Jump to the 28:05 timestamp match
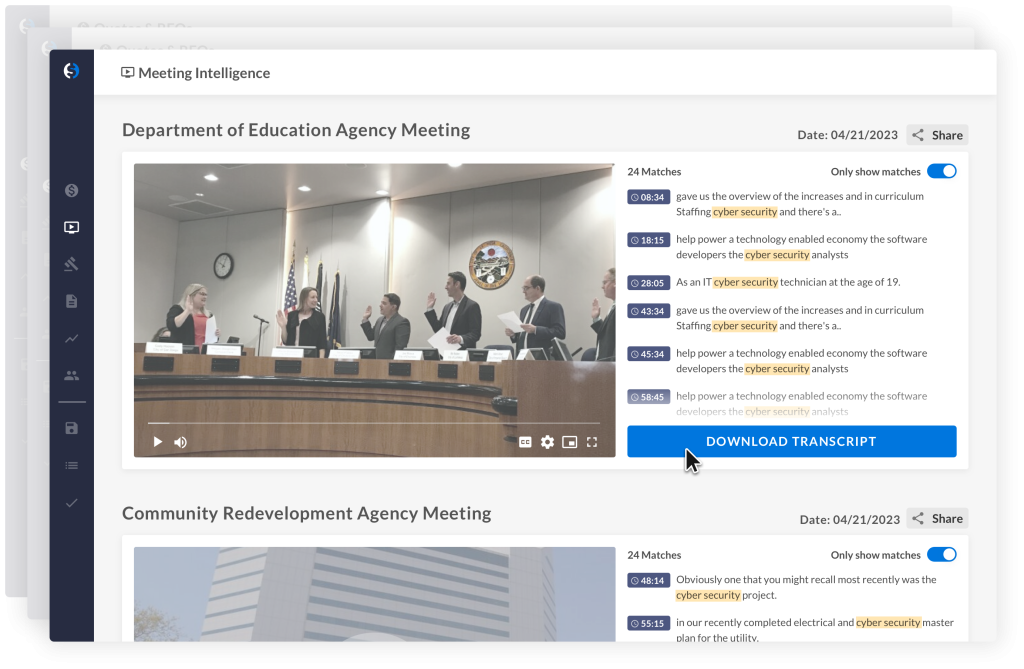The height and width of the screenshot is (669, 1024). (648, 282)
